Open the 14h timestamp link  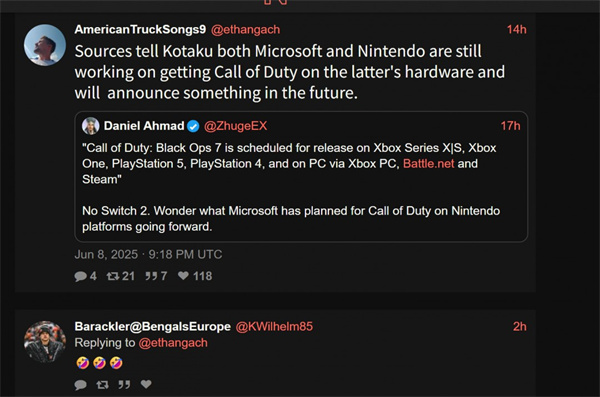[x=517, y=29]
